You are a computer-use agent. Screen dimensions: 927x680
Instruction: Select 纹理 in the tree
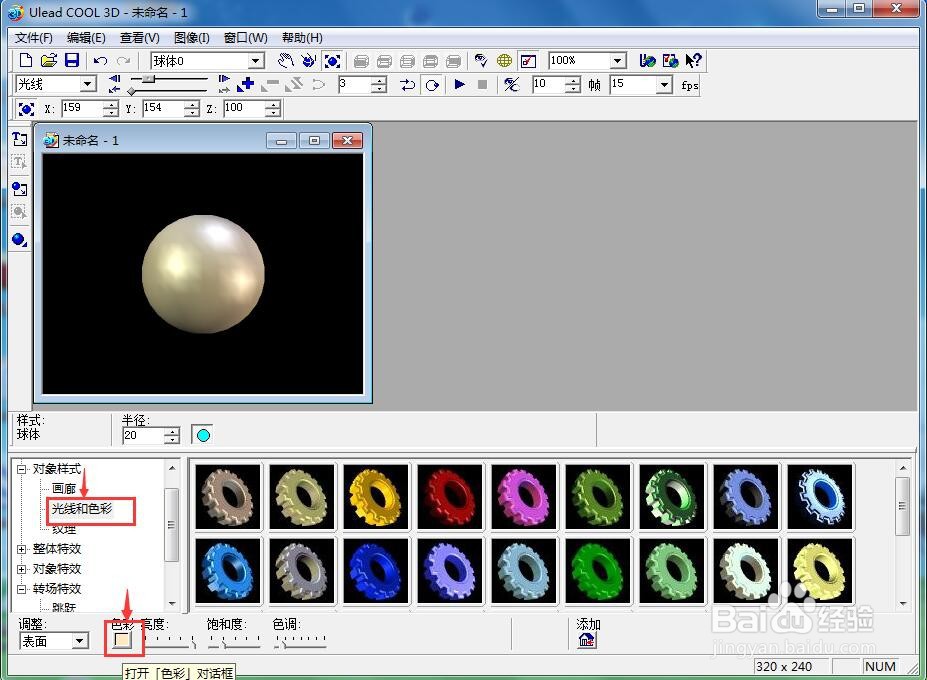[x=64, y=529]
